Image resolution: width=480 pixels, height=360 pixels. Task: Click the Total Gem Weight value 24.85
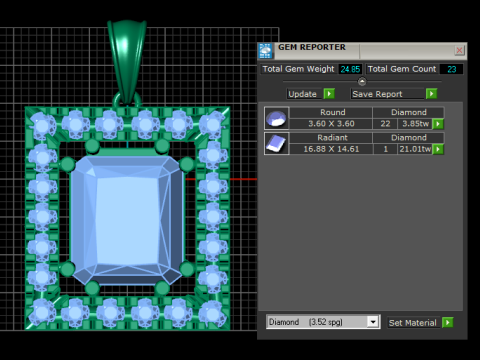point(350,69)
